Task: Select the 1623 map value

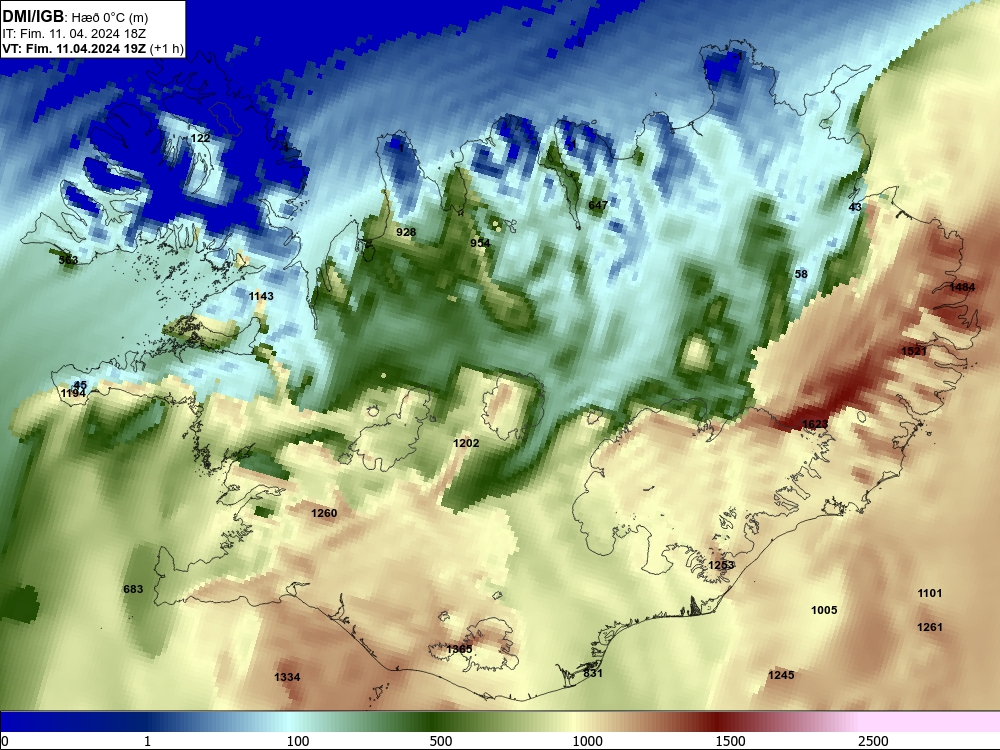Action: click(x=815, y=425)
